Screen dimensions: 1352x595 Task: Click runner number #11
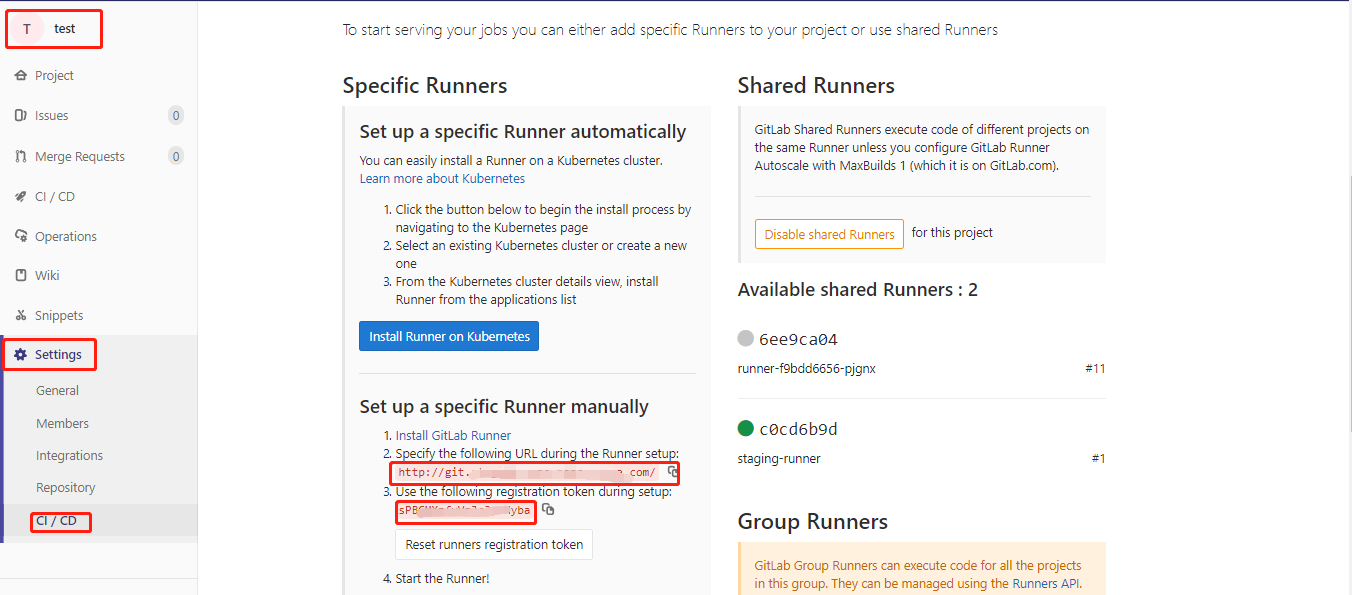[x=1095, y=369]
